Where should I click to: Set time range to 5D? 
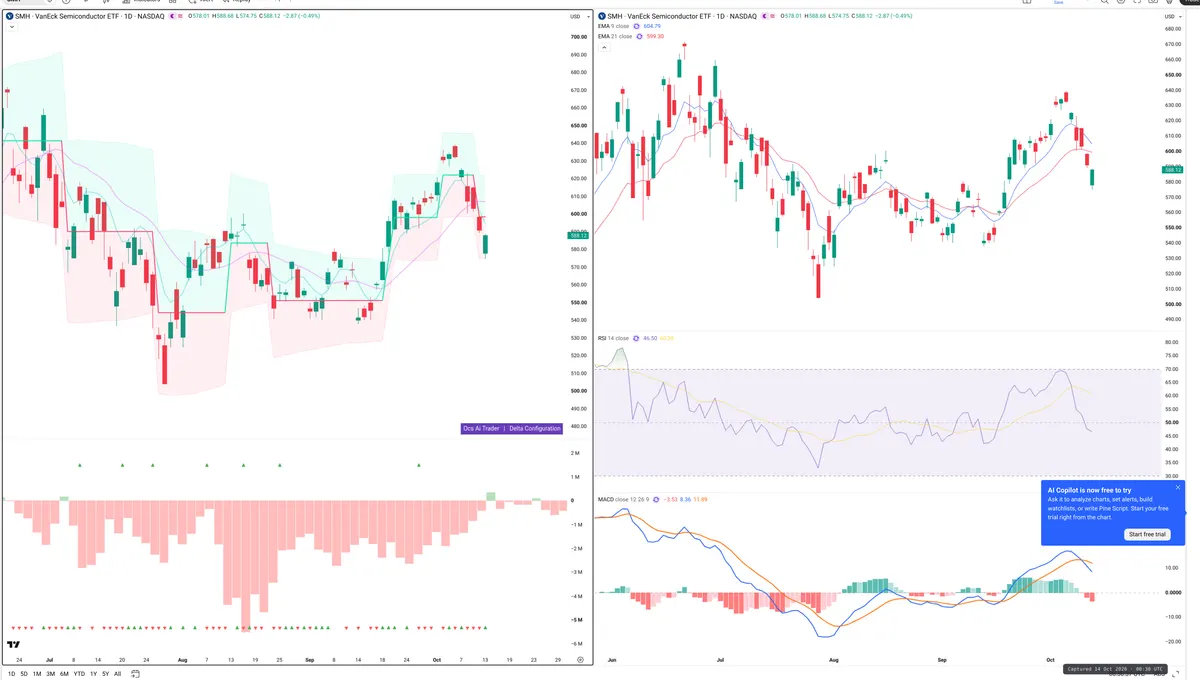tap(24, 674)
